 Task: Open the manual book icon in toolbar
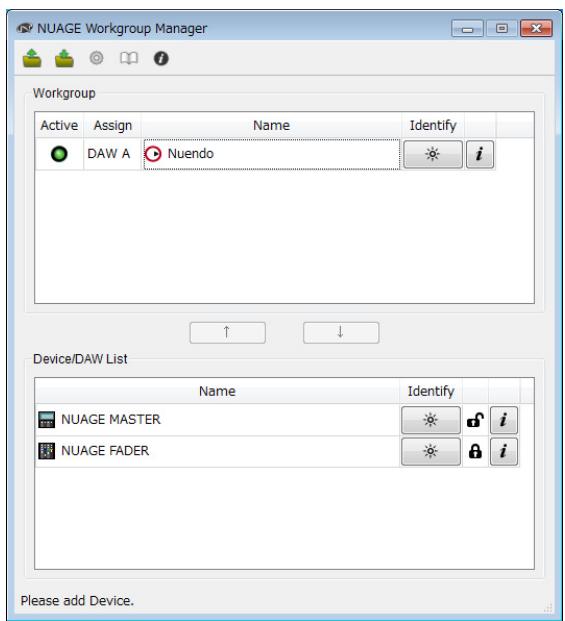pos(129,58)
